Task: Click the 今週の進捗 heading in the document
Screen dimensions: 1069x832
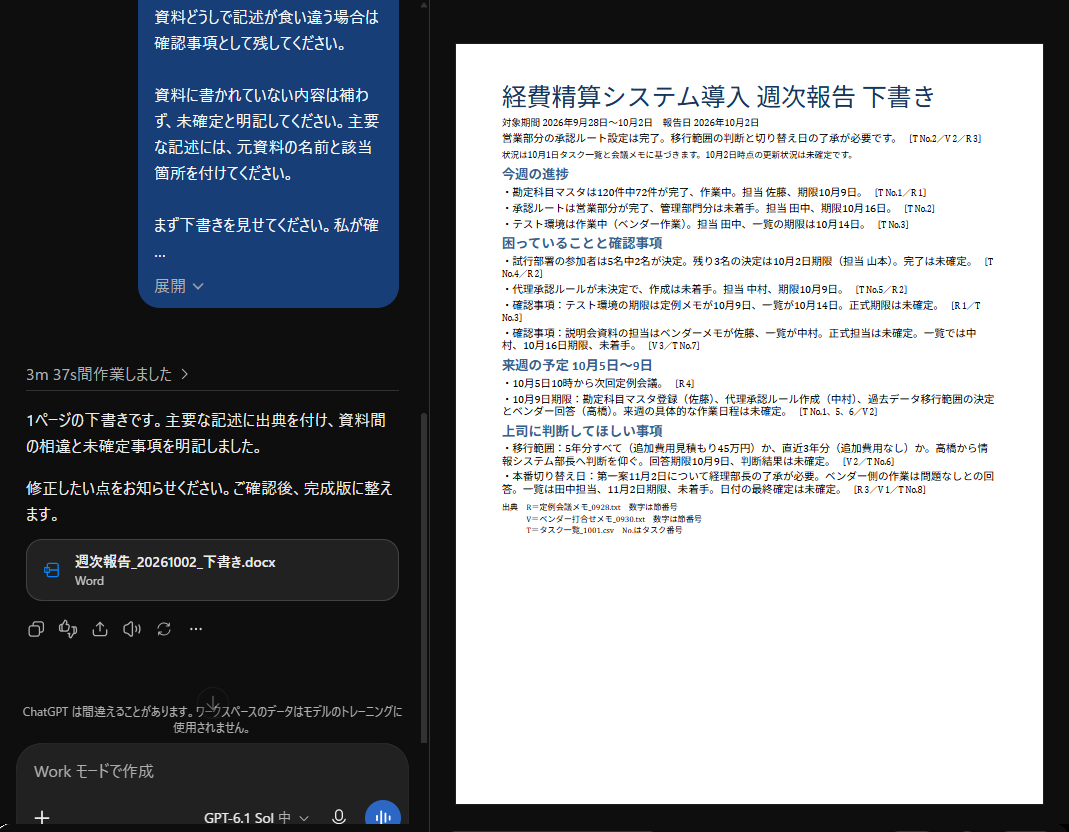Action: pos(535,174)
